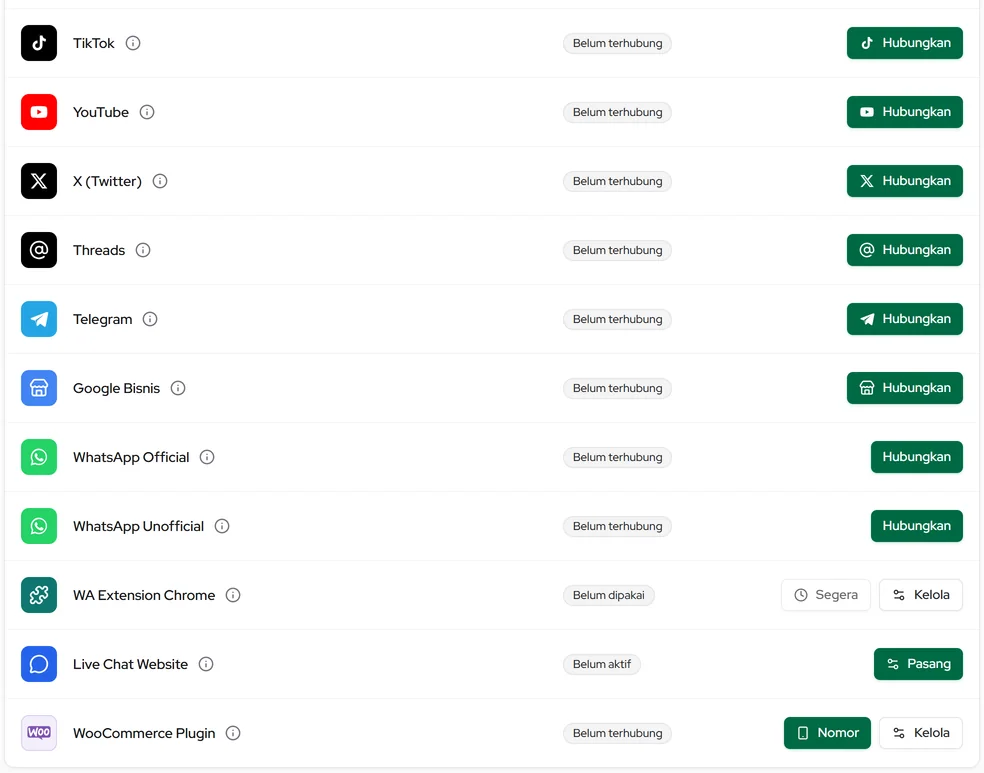Open WooCommerce Plugin info icon

(233, 733)
